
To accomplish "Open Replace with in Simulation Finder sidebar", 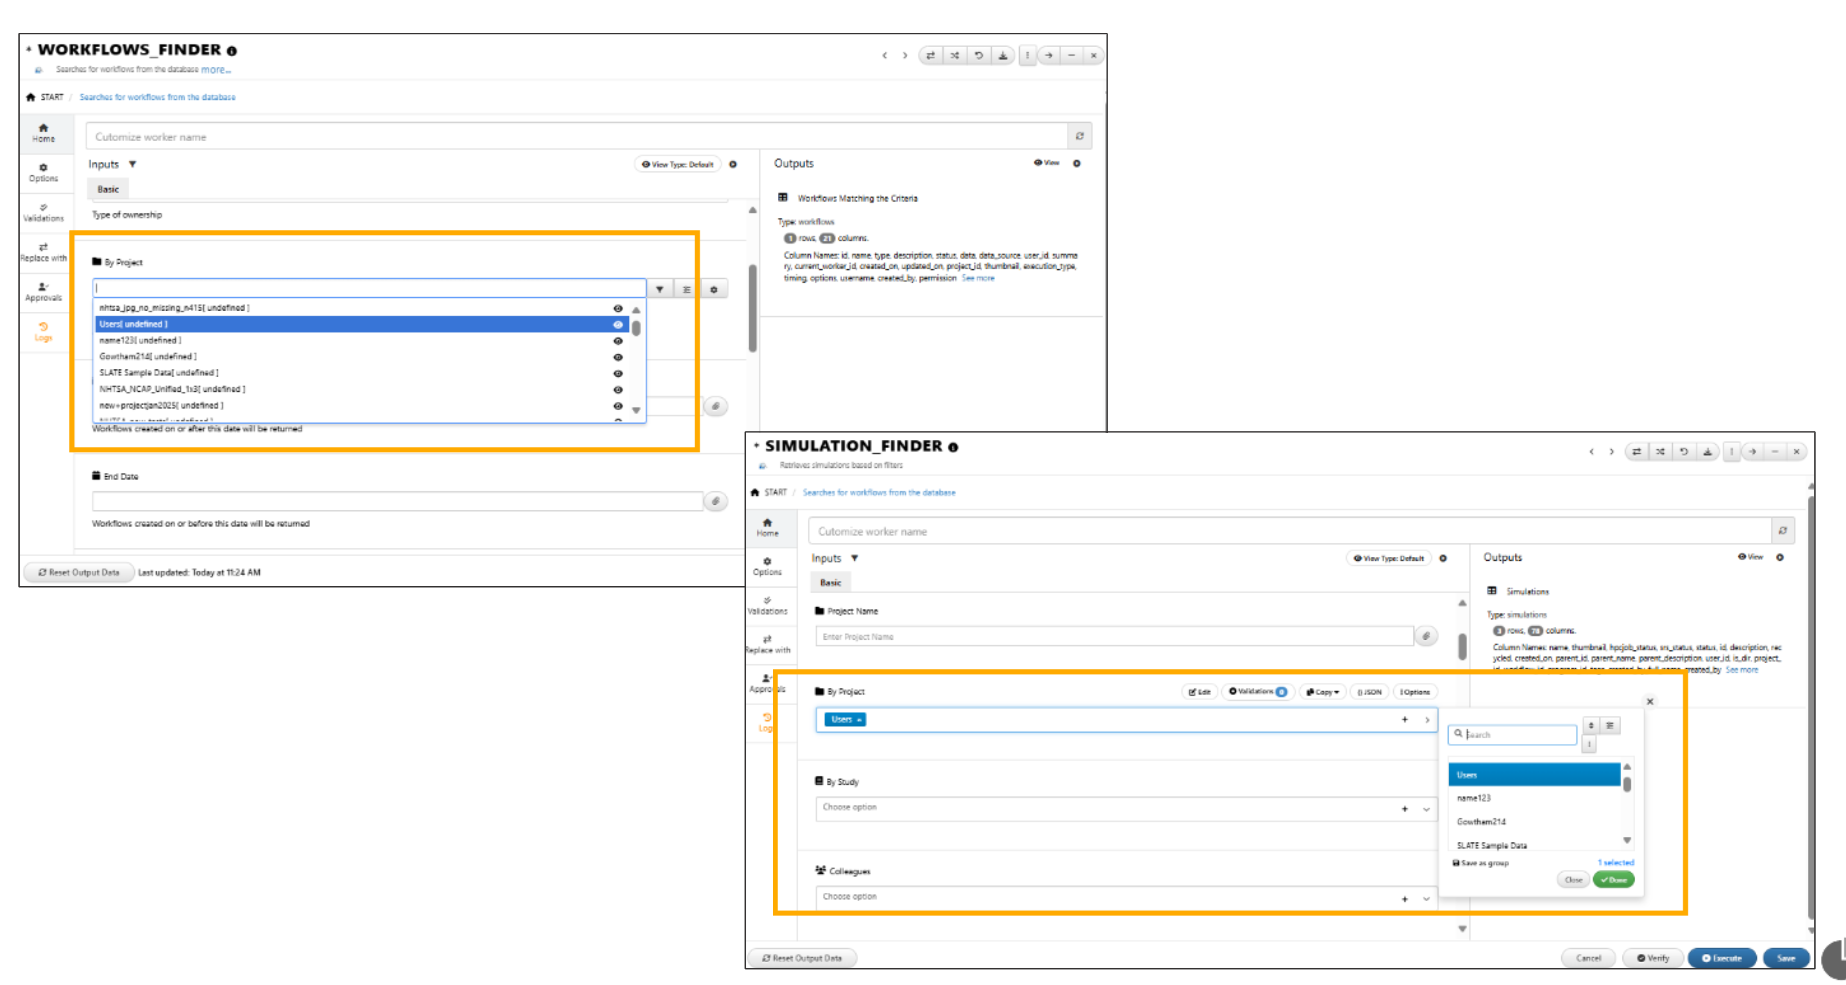I will coord(768,644).
